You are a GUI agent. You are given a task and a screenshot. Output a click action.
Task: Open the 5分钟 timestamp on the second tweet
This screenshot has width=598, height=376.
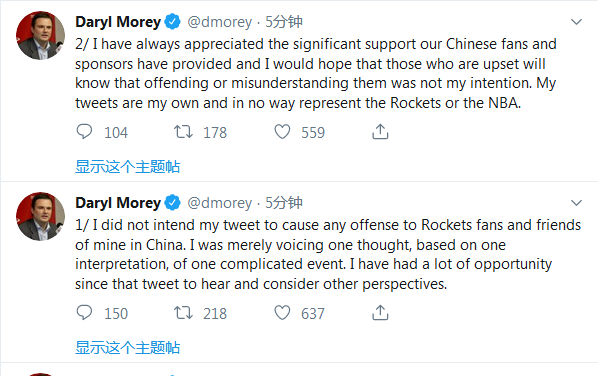[x=284, y=202]
